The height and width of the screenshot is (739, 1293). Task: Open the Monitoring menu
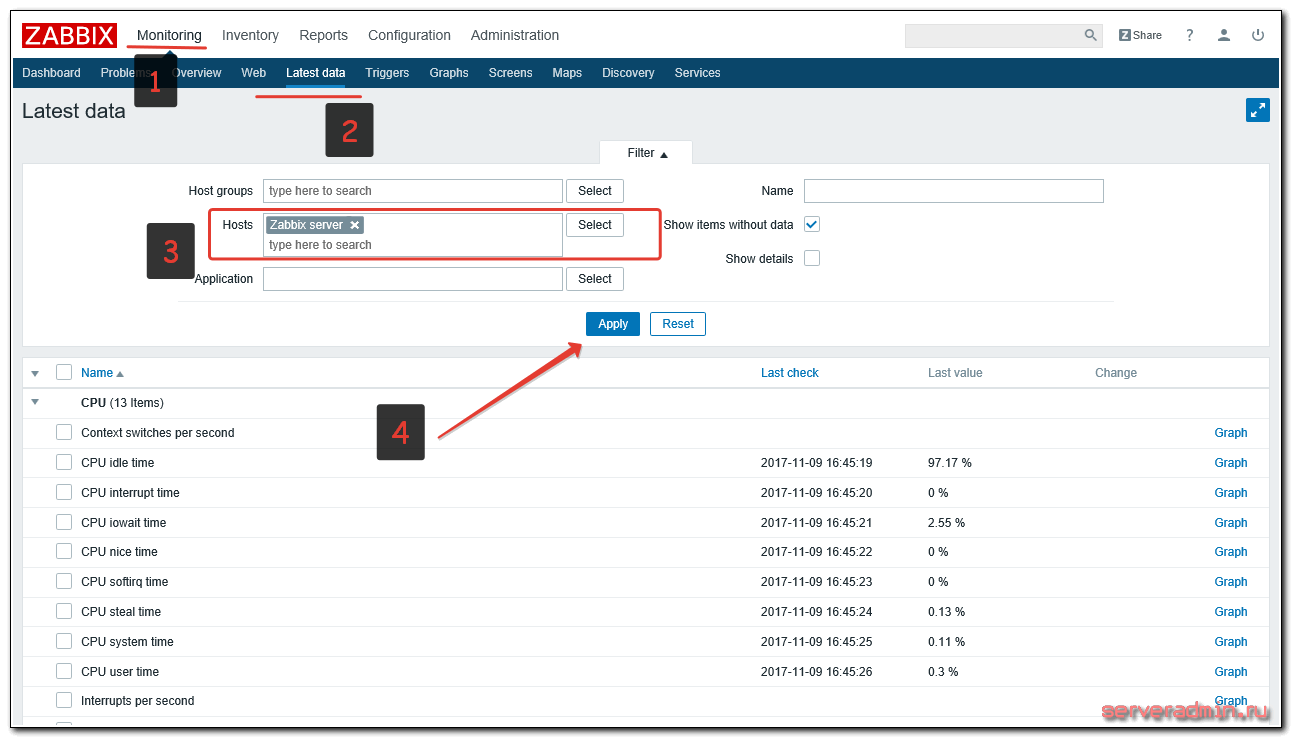tap(169, 35)
